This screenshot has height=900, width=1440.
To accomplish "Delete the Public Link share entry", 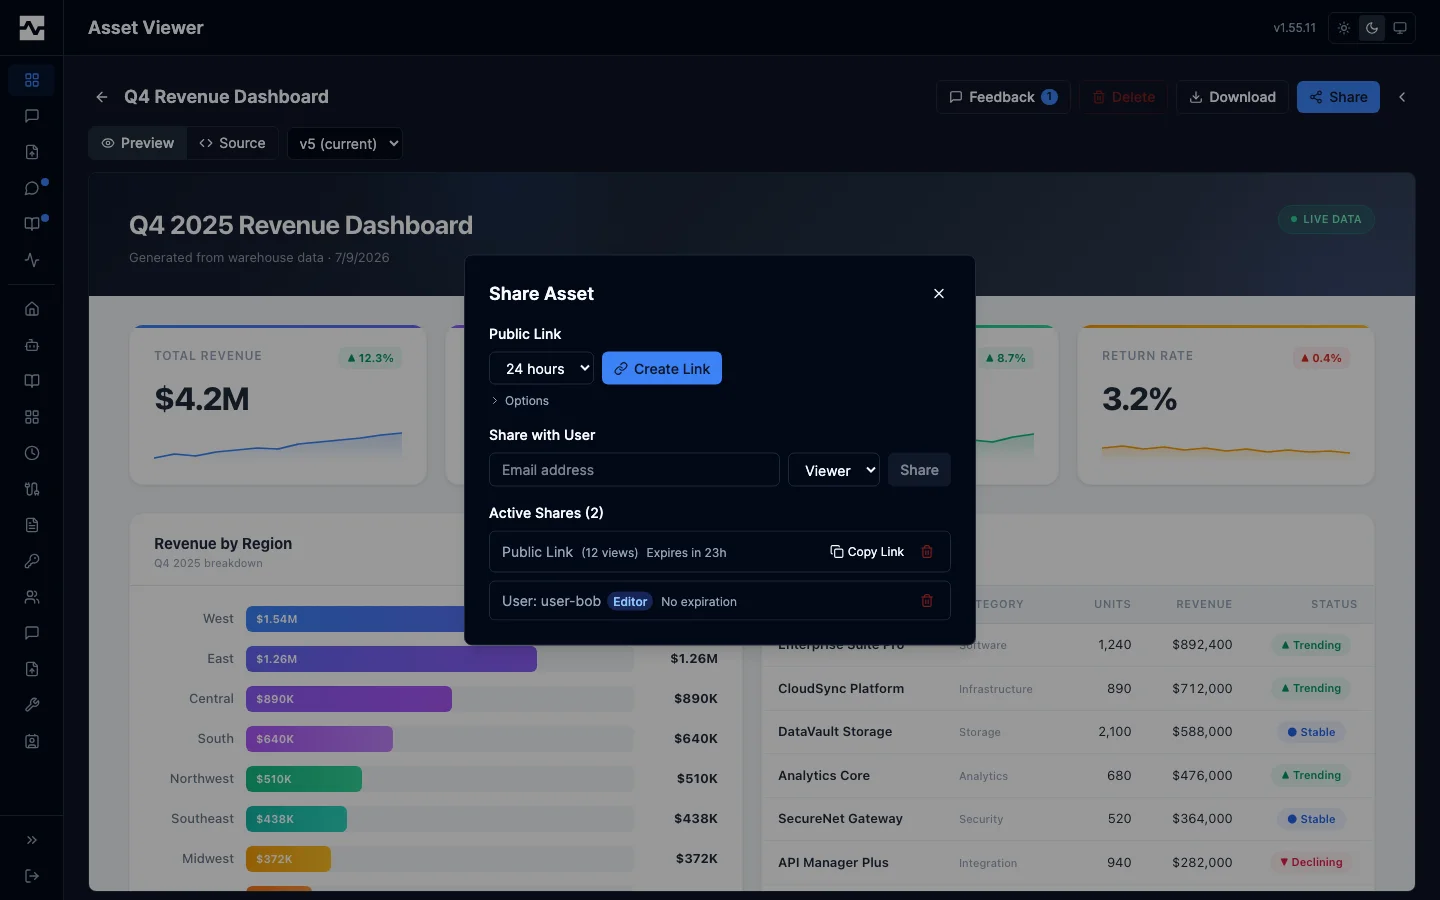I will [x=927, y=552].
